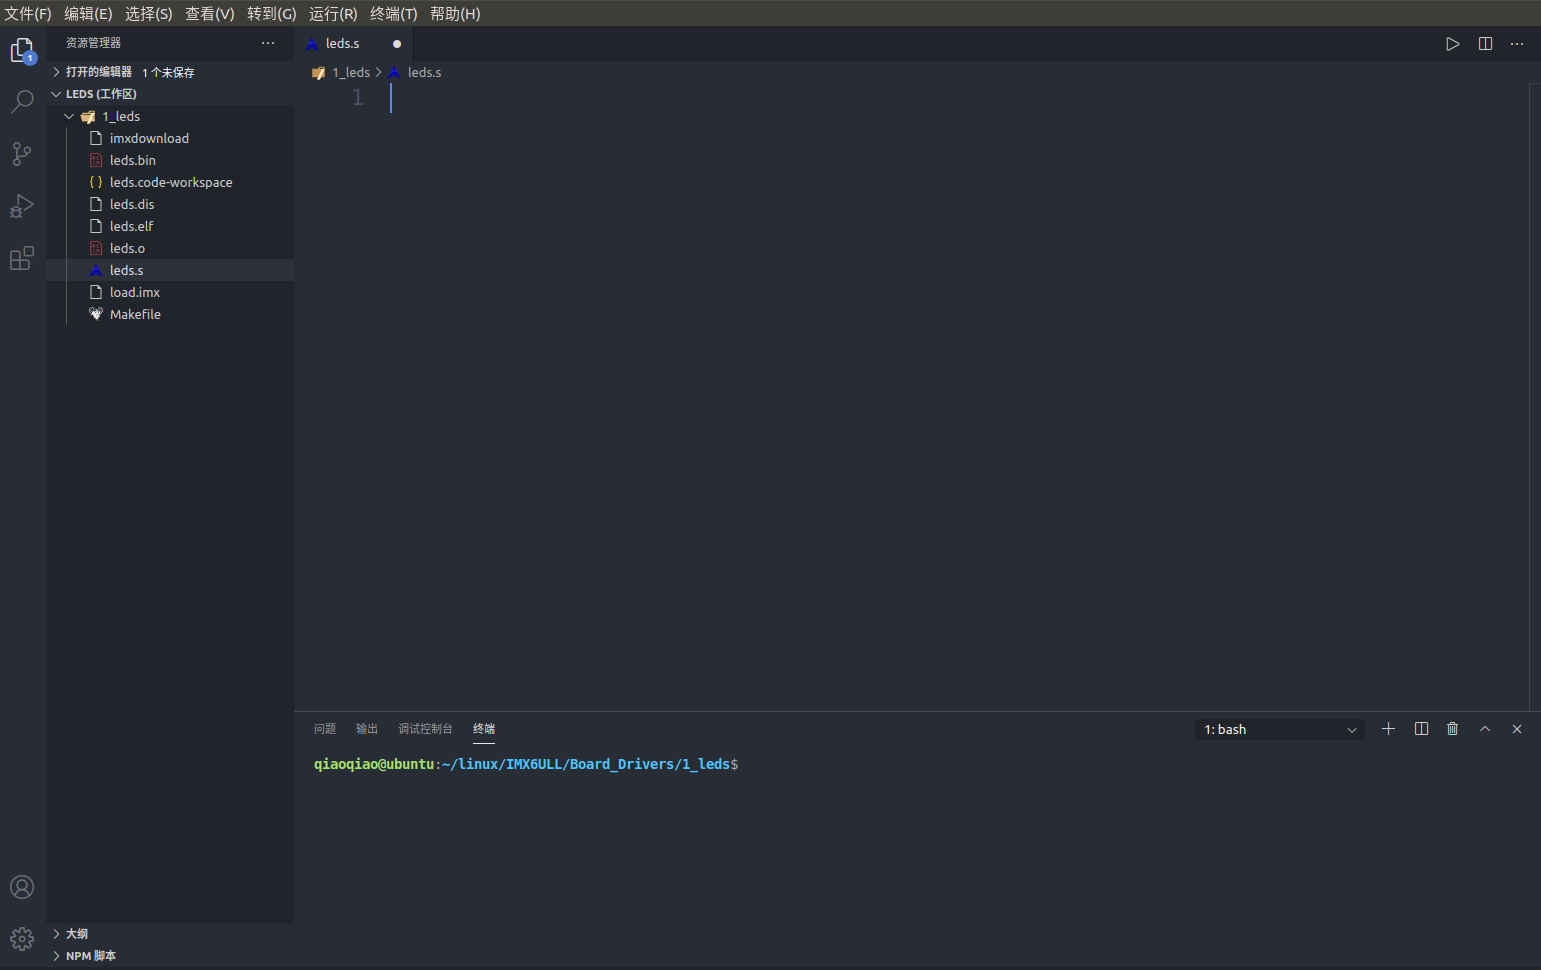
Task: Click the leds.o file icon
Action: [x=96, y=248]
